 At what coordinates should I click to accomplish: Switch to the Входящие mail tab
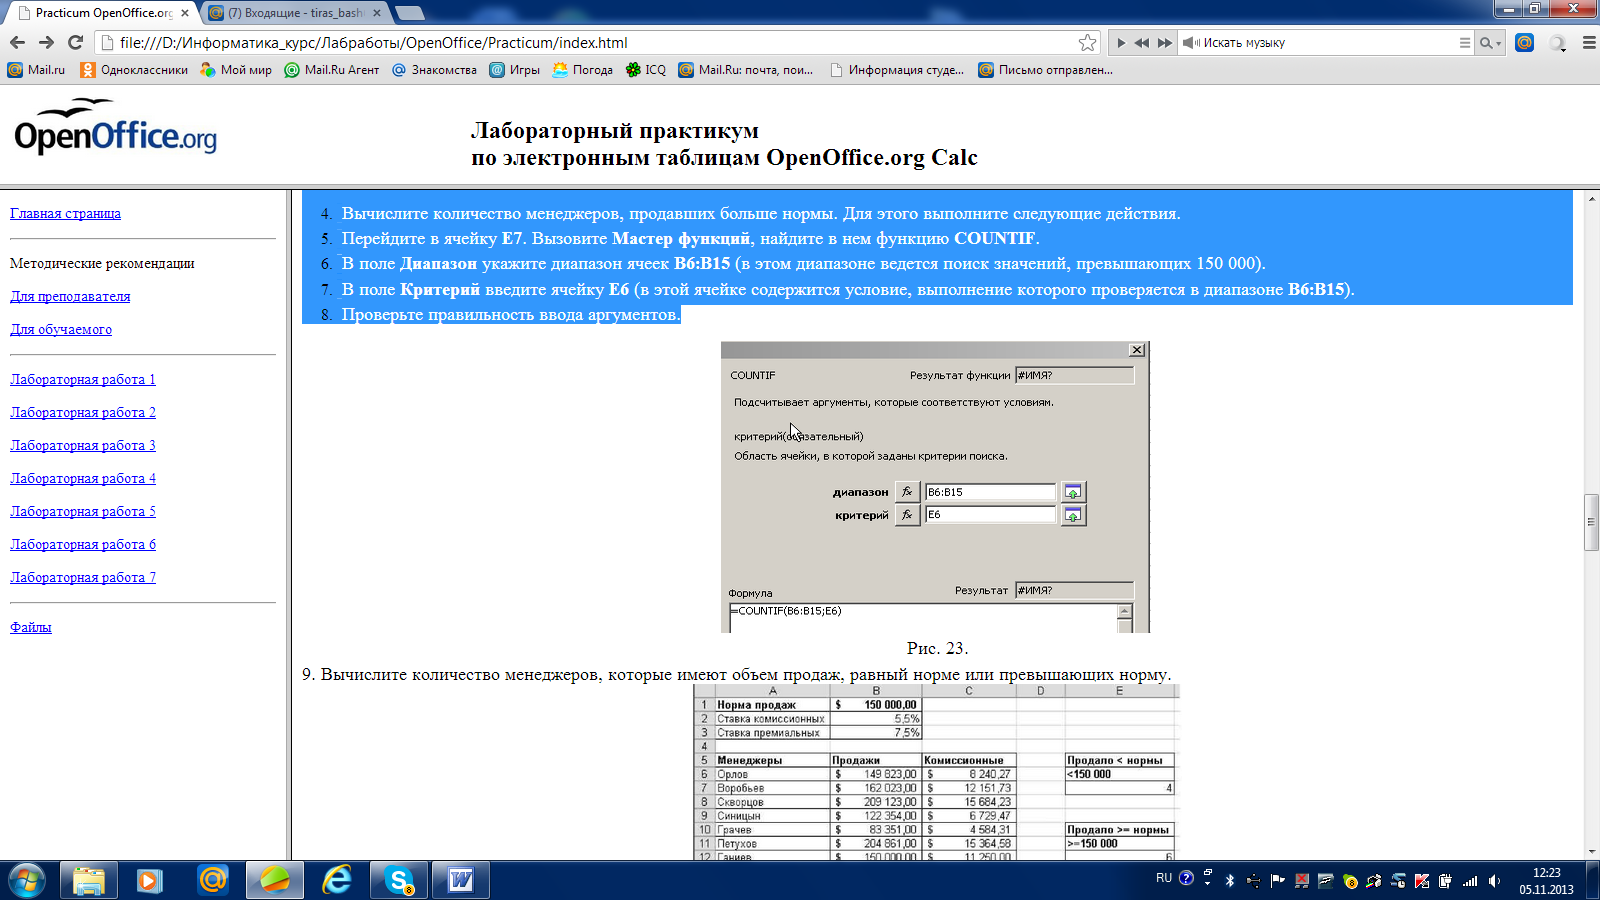click(295, 13)
